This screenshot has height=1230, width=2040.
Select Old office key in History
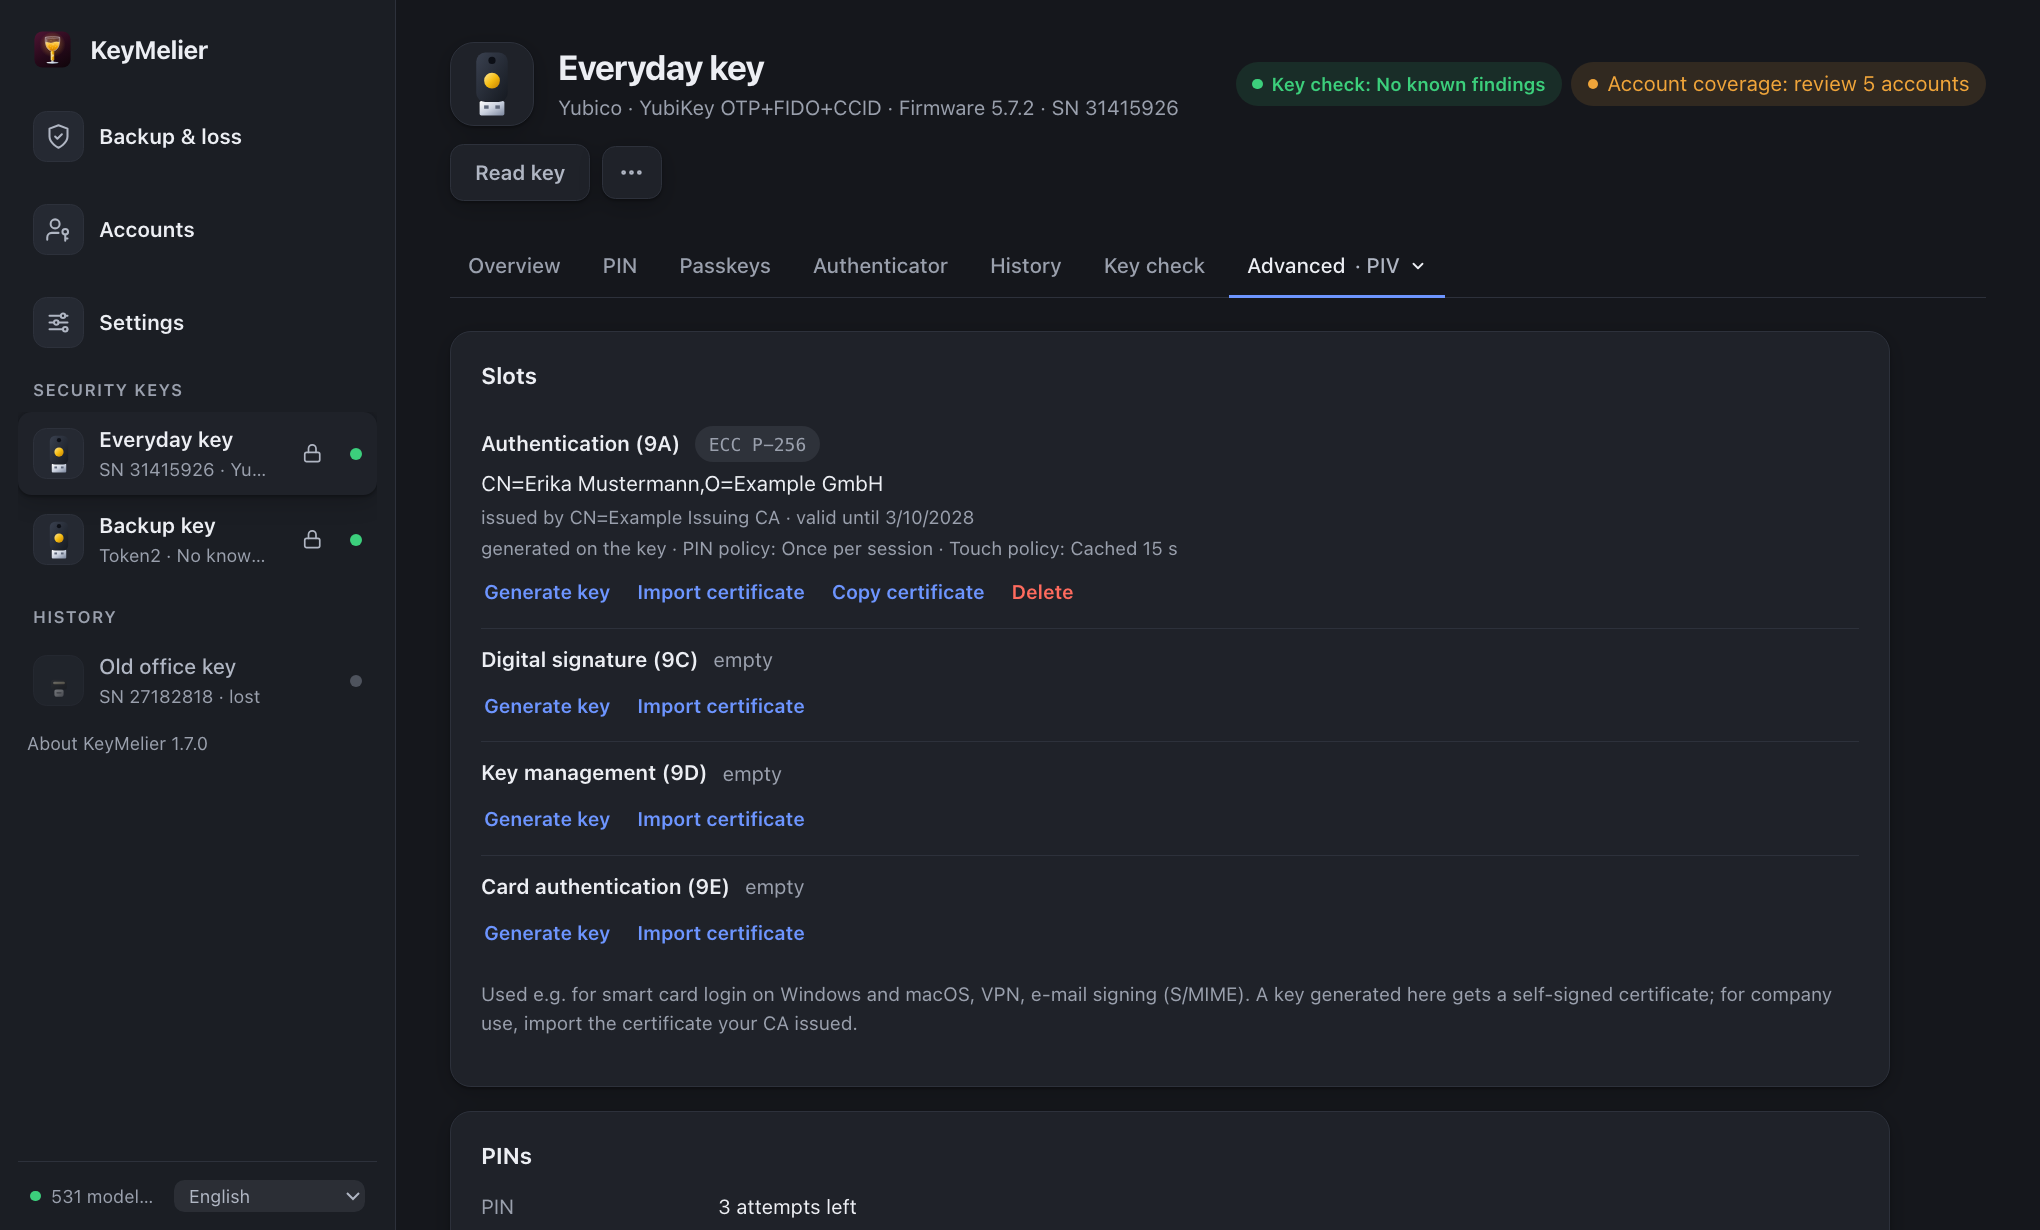198,681
